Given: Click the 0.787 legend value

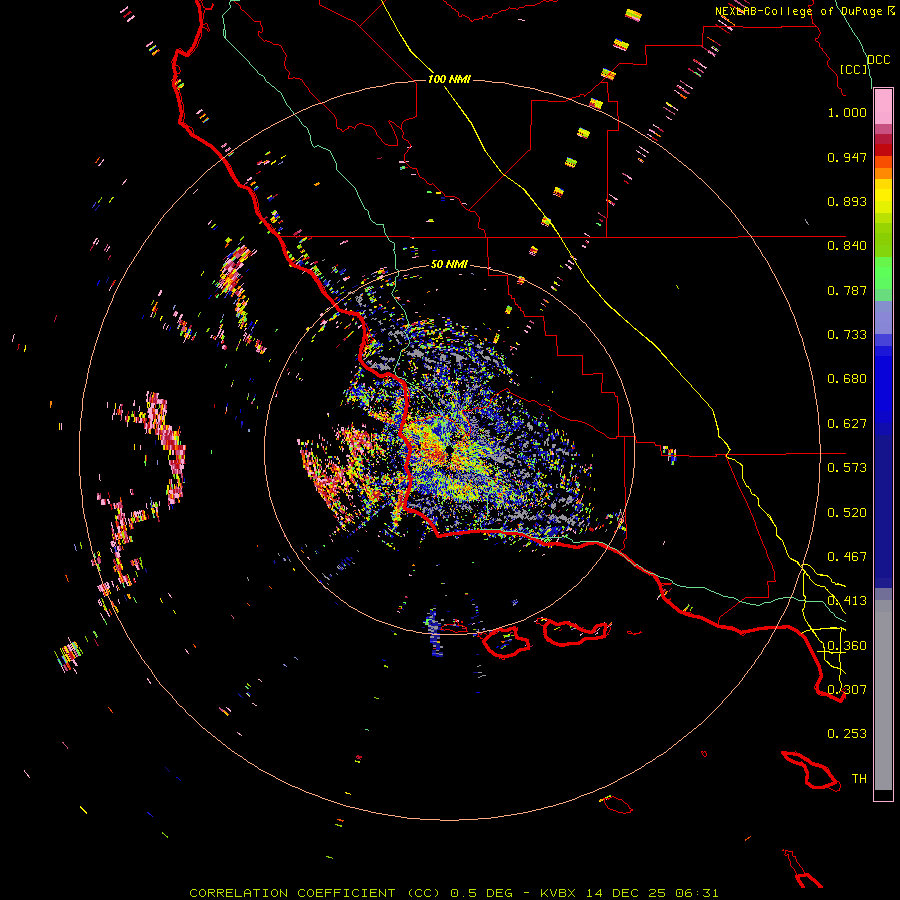Looking at the screenshot, I should coord(847,290).
